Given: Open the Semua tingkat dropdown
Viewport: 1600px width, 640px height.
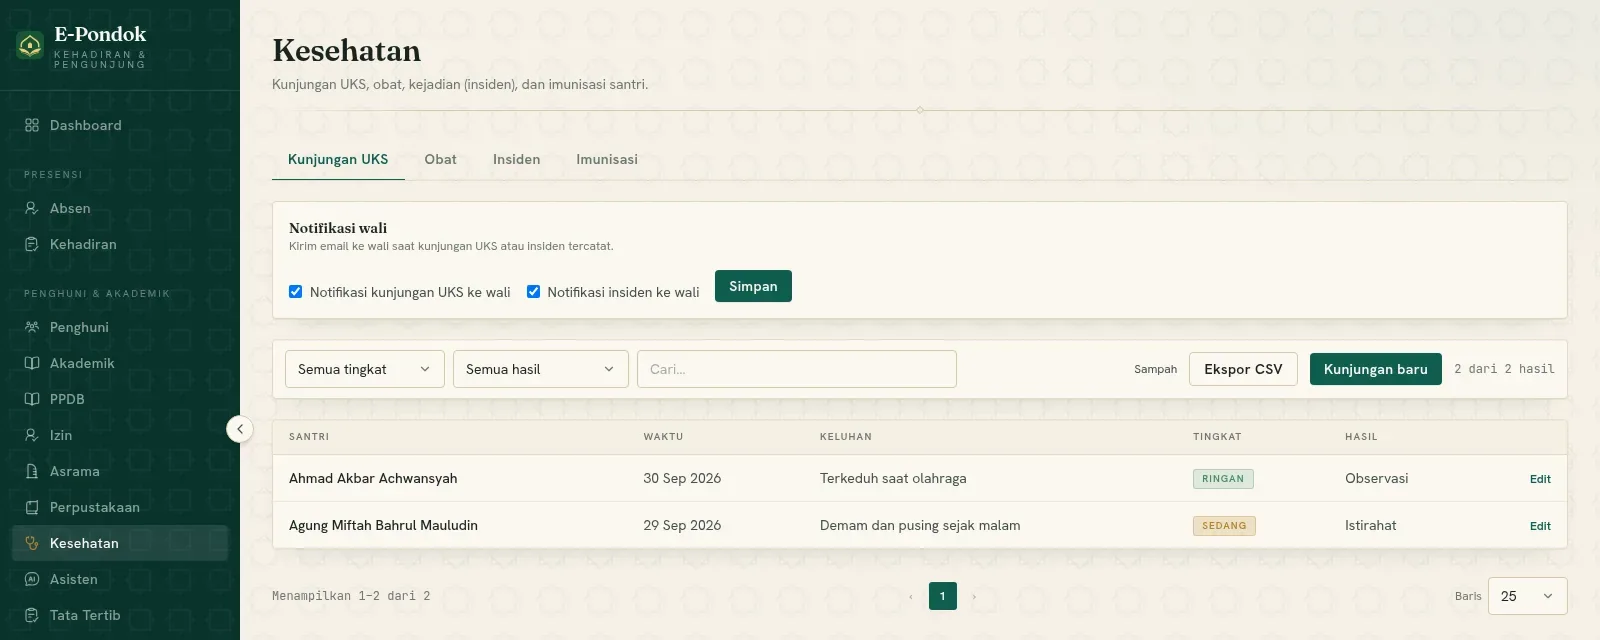Looking at the screenshot, I should click(365, 369).
